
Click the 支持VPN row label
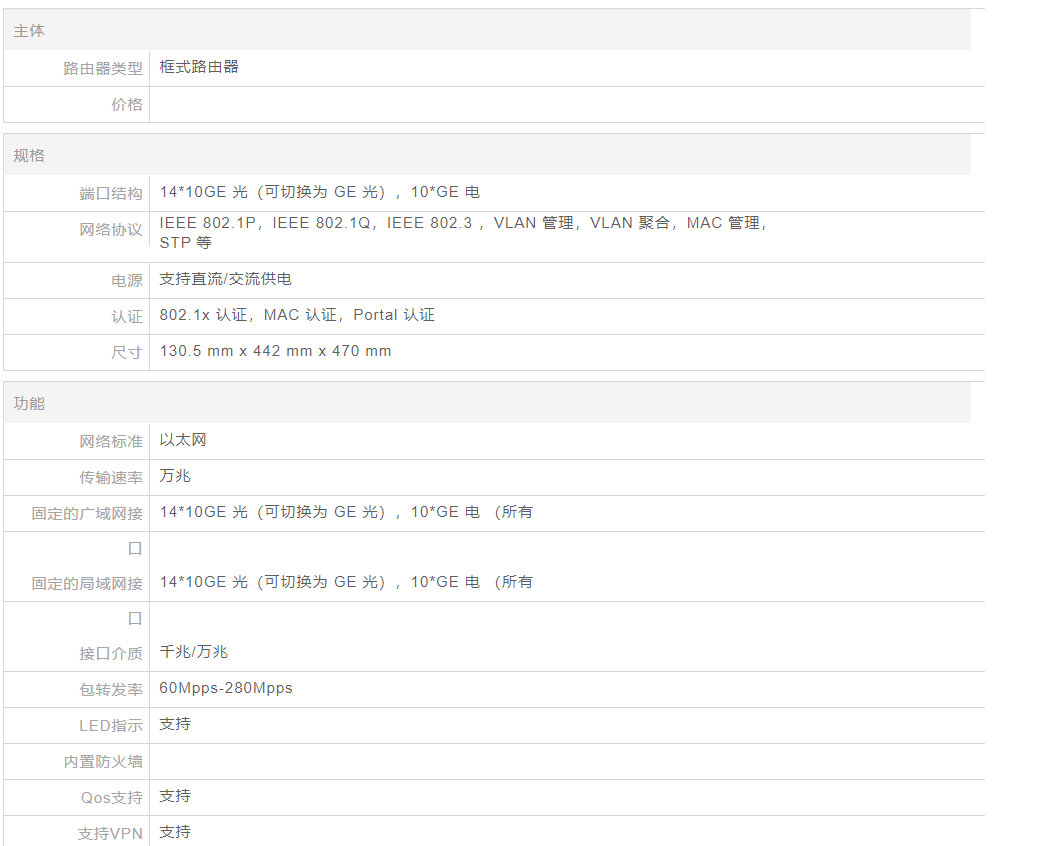[x=110, y=834]
